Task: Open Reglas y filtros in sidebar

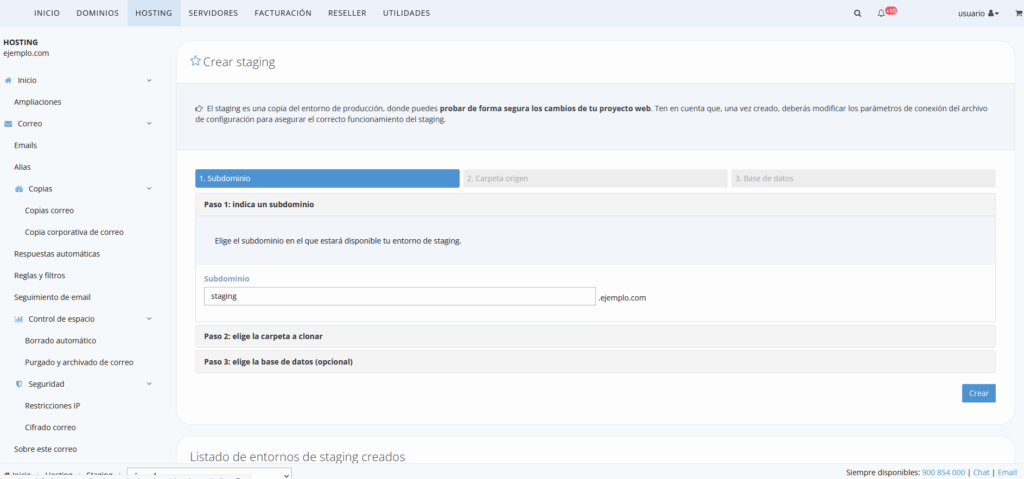Action: 39,276
